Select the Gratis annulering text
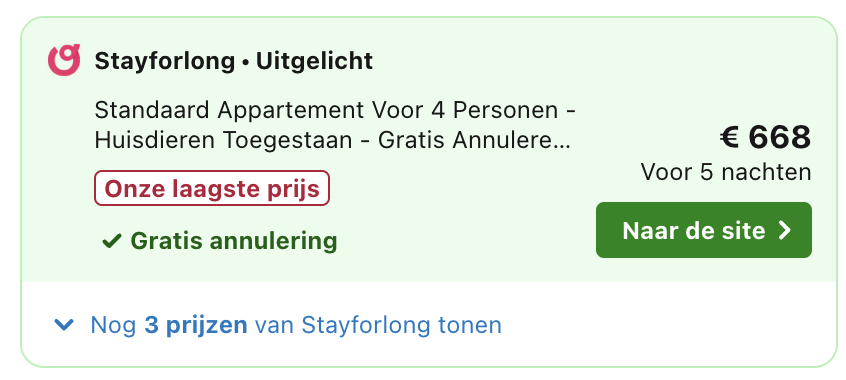This screenshot has height=380, width=846. [234, 241]
